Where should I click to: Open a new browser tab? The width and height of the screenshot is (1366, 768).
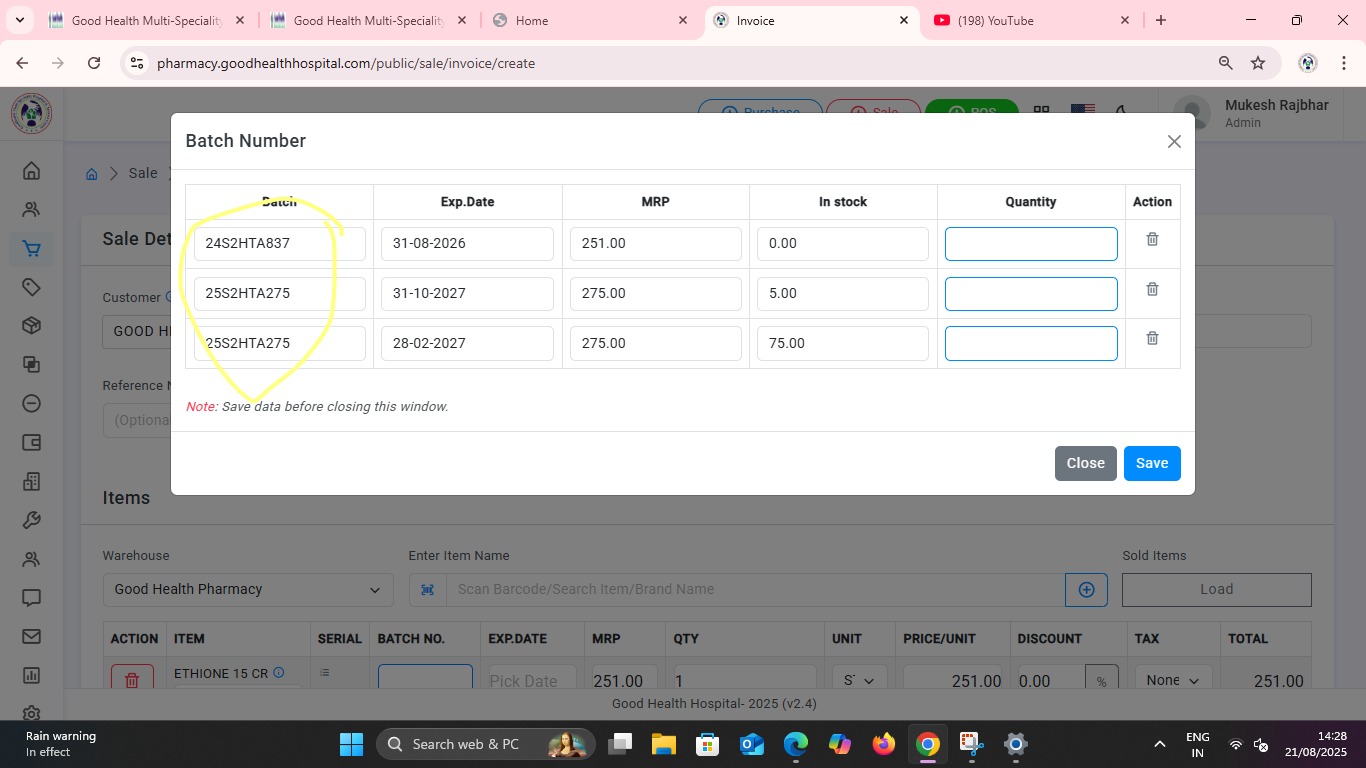pos(1161,20)
